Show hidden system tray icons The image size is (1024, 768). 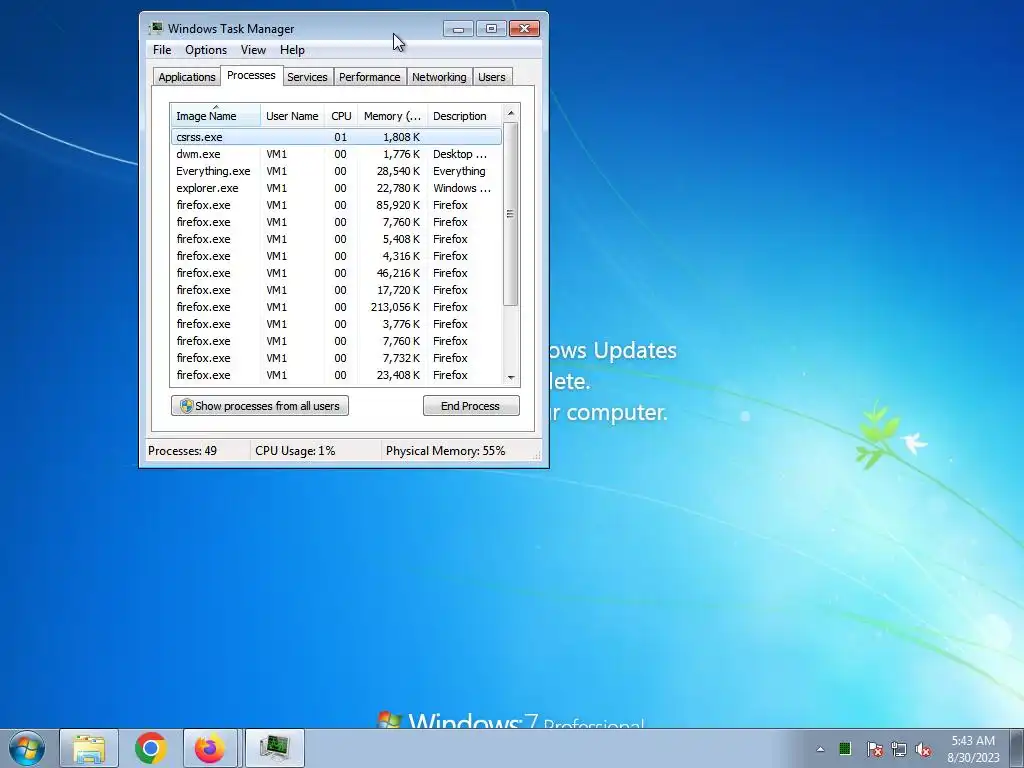click(820, 749)
